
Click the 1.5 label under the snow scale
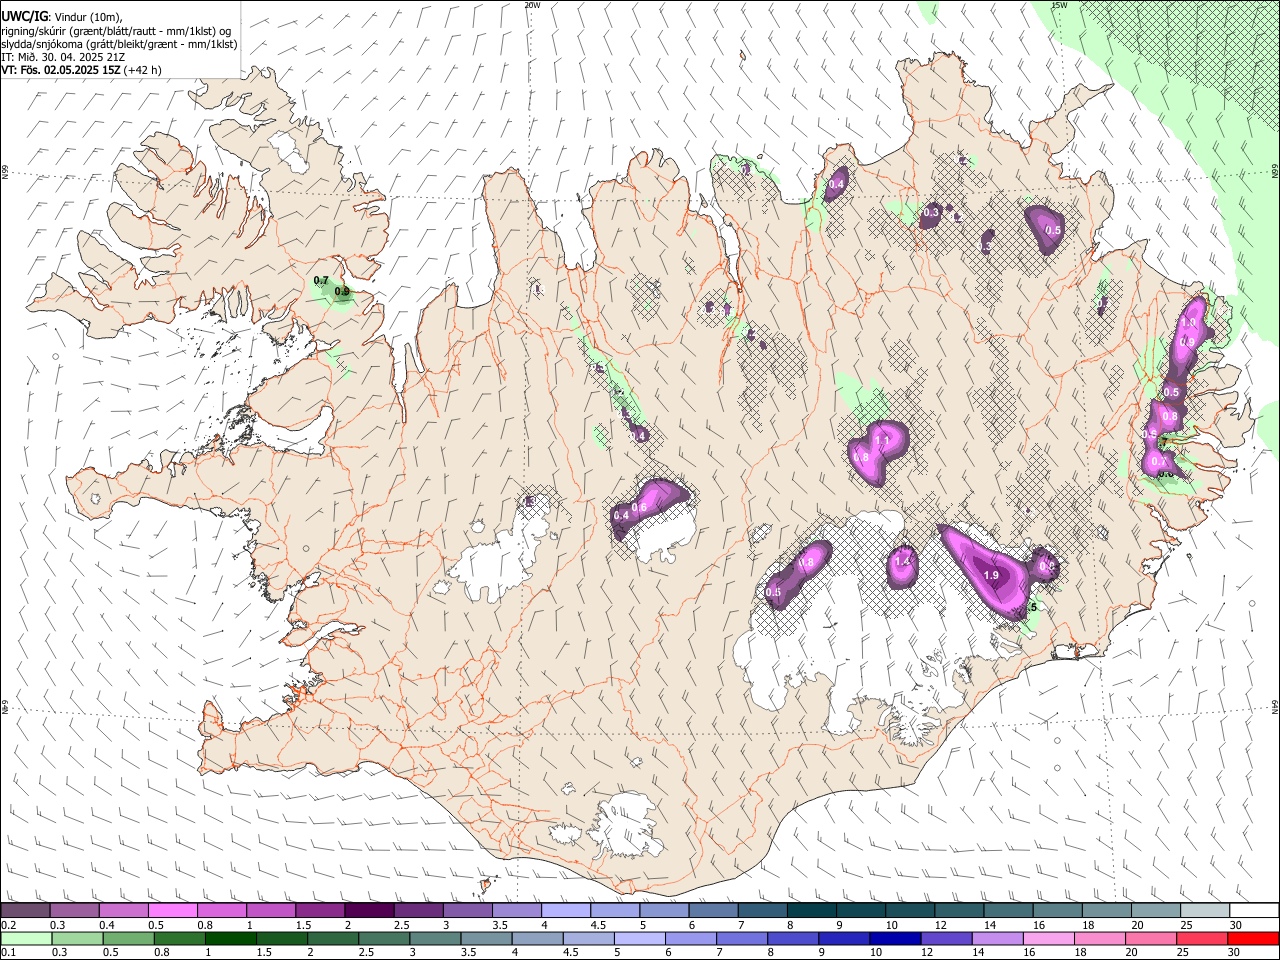pos(303,925)
